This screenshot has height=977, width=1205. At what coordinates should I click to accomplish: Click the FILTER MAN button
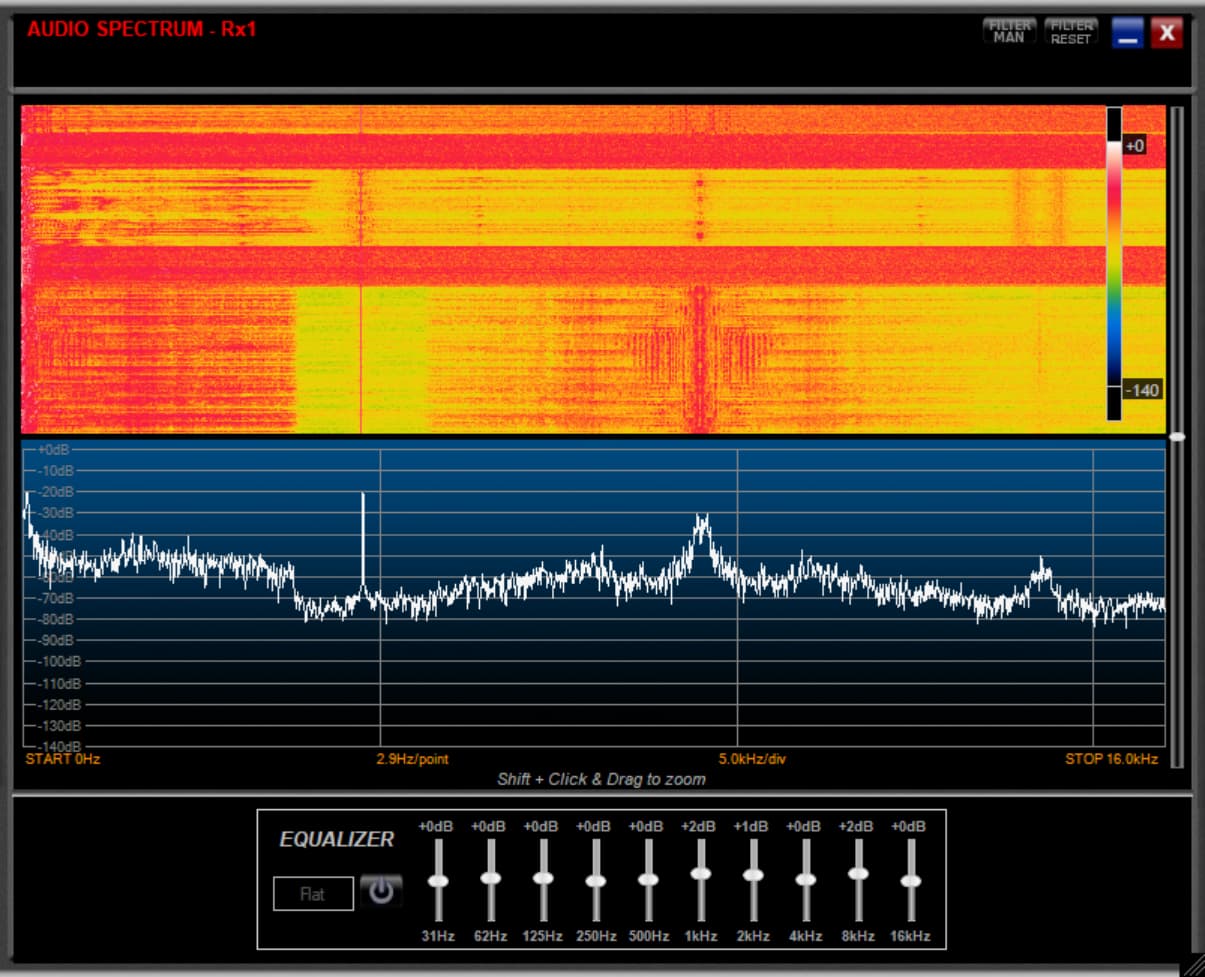click(x=1009, y=32)
